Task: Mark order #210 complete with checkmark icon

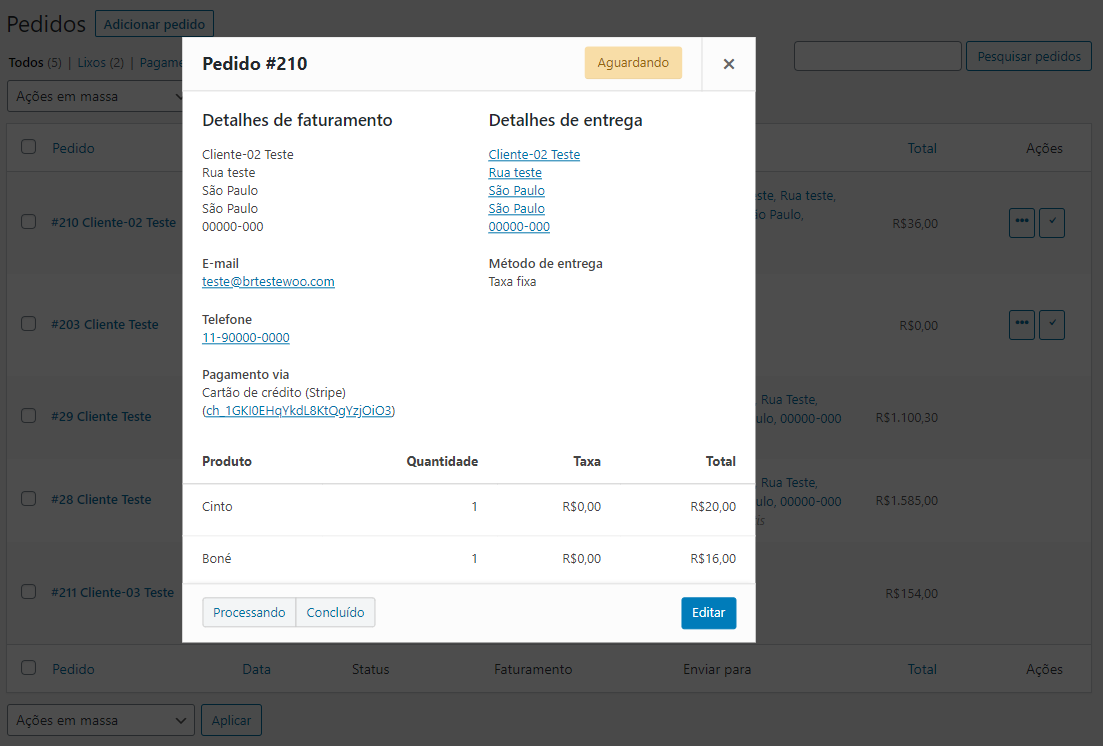Action: pyautogui.click(x=1052, y=222)
